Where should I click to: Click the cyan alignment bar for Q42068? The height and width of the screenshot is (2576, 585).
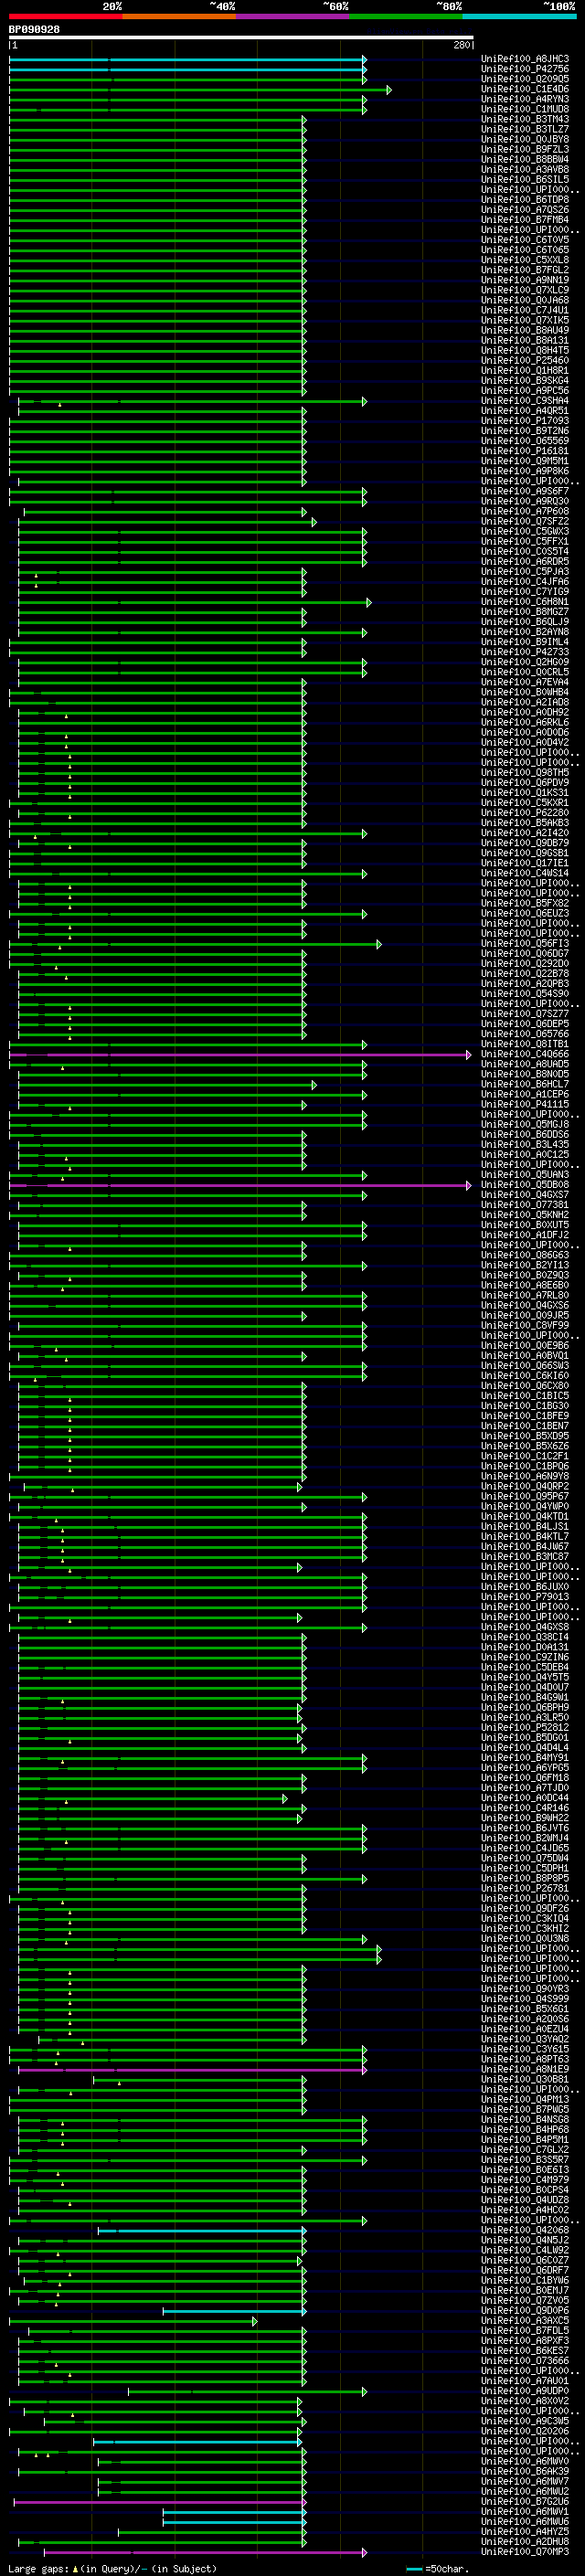click(x=201, y=2231)
